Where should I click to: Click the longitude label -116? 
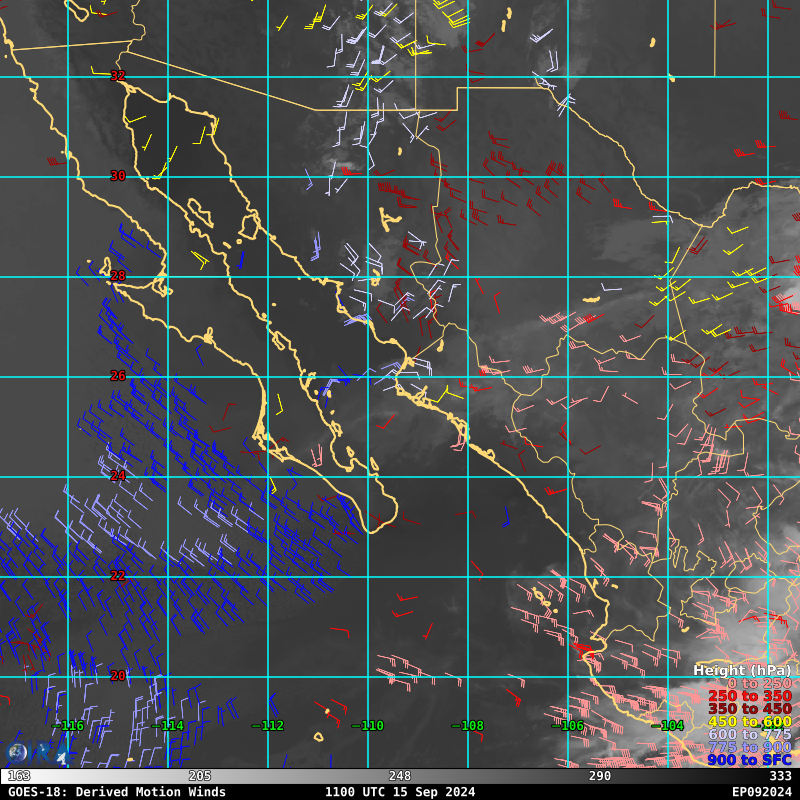click(67, 726)
